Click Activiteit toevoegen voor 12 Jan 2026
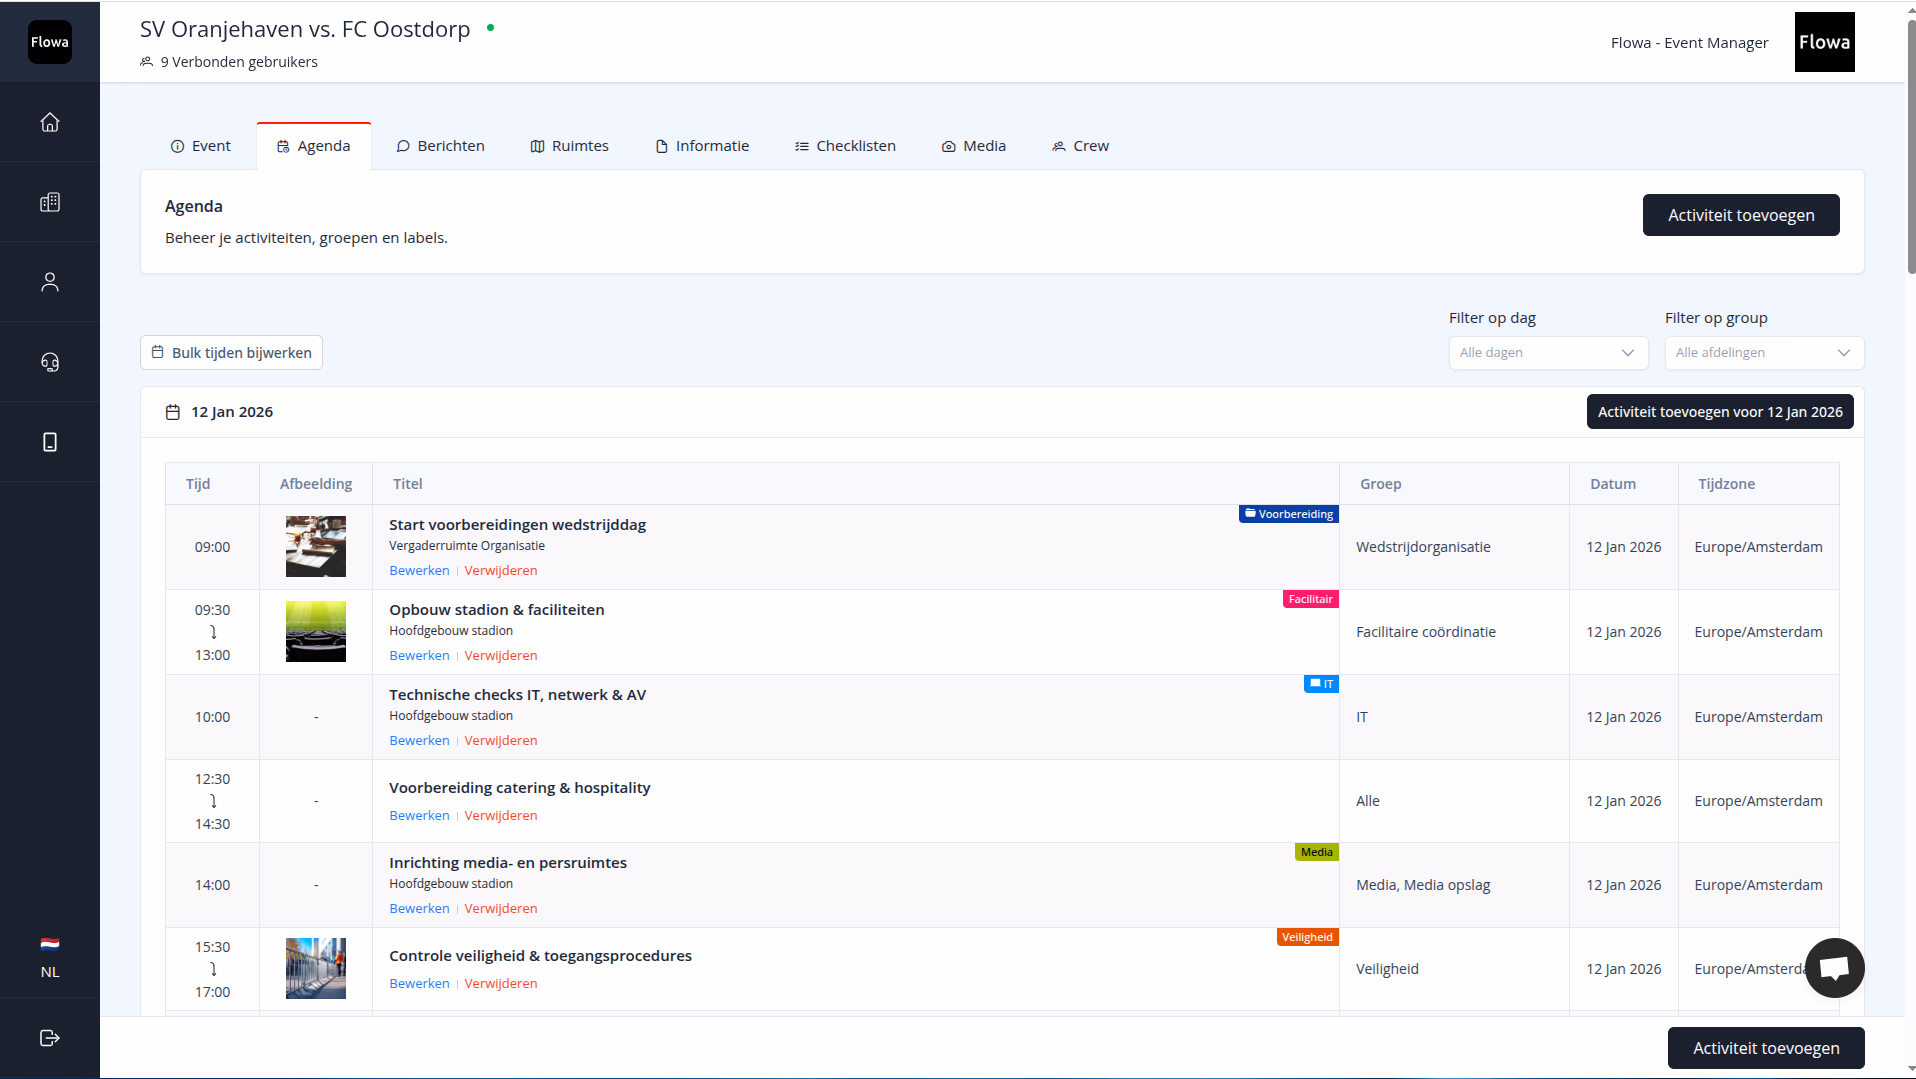 (x=1720, y=412)
